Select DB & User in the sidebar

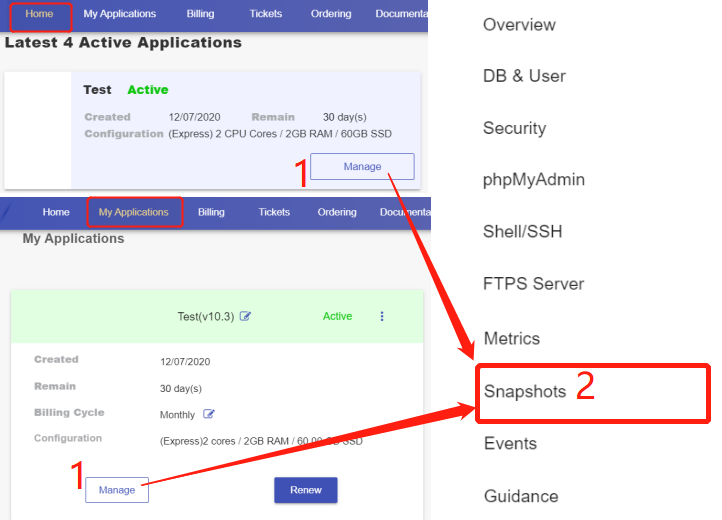click(524, 76)
